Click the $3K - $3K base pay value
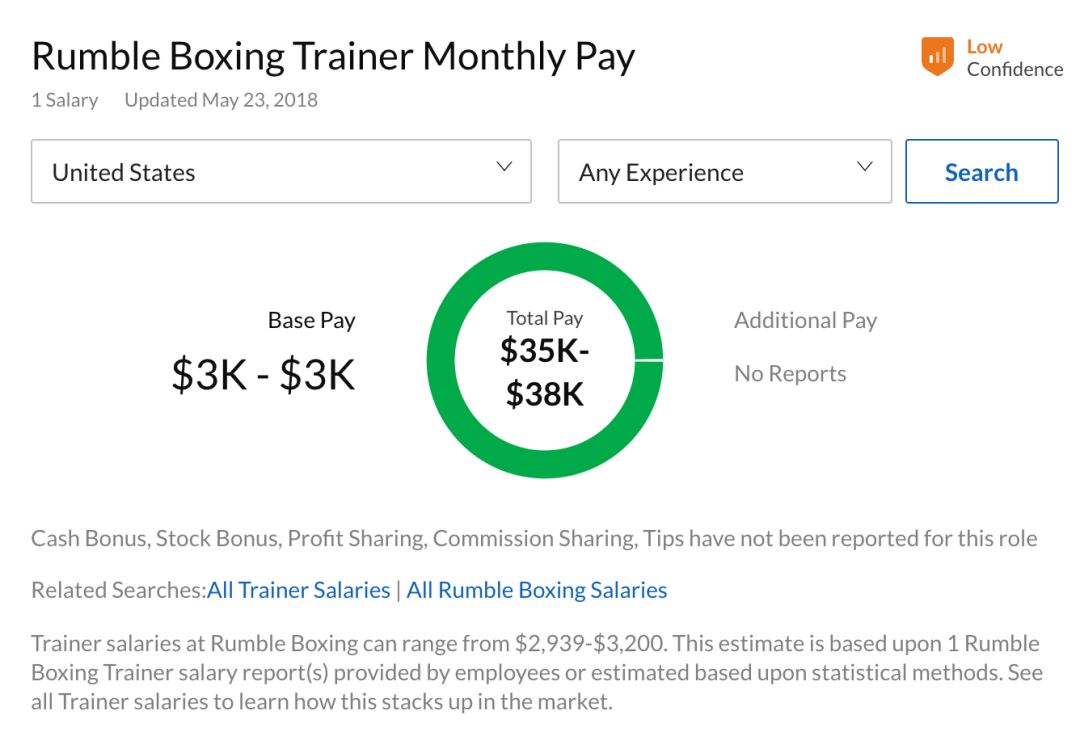This screenshot has height=732, width=1080. pyautogui.click(x=263, y=375)
